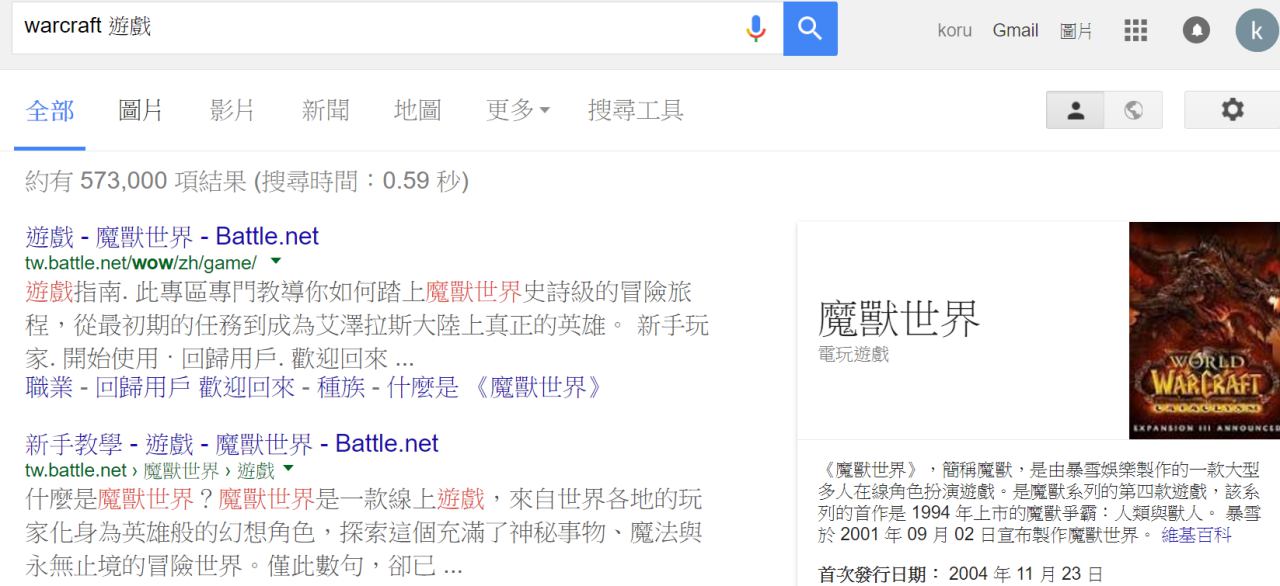The width and height of the screenshot is (1280, 586).
Task: Open the 遊戲 - 魔獸世界 - Battle.net result
Action: point(172,237)
